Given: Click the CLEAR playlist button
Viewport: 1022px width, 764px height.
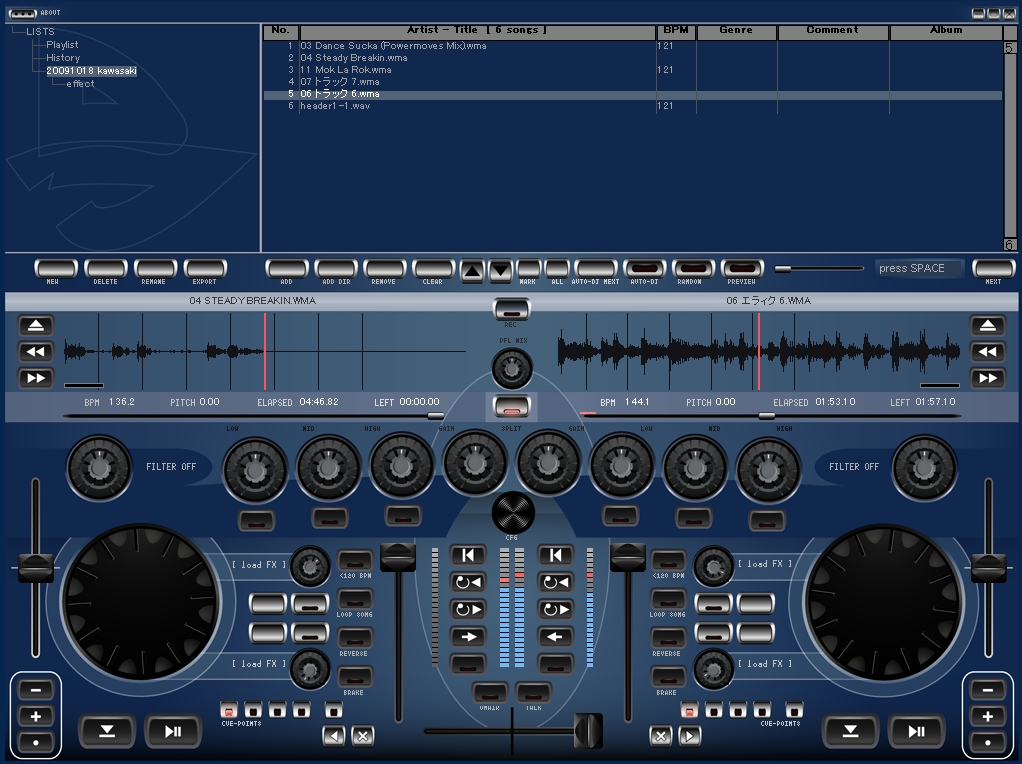Looking at the screenshot, I should 433,269.
